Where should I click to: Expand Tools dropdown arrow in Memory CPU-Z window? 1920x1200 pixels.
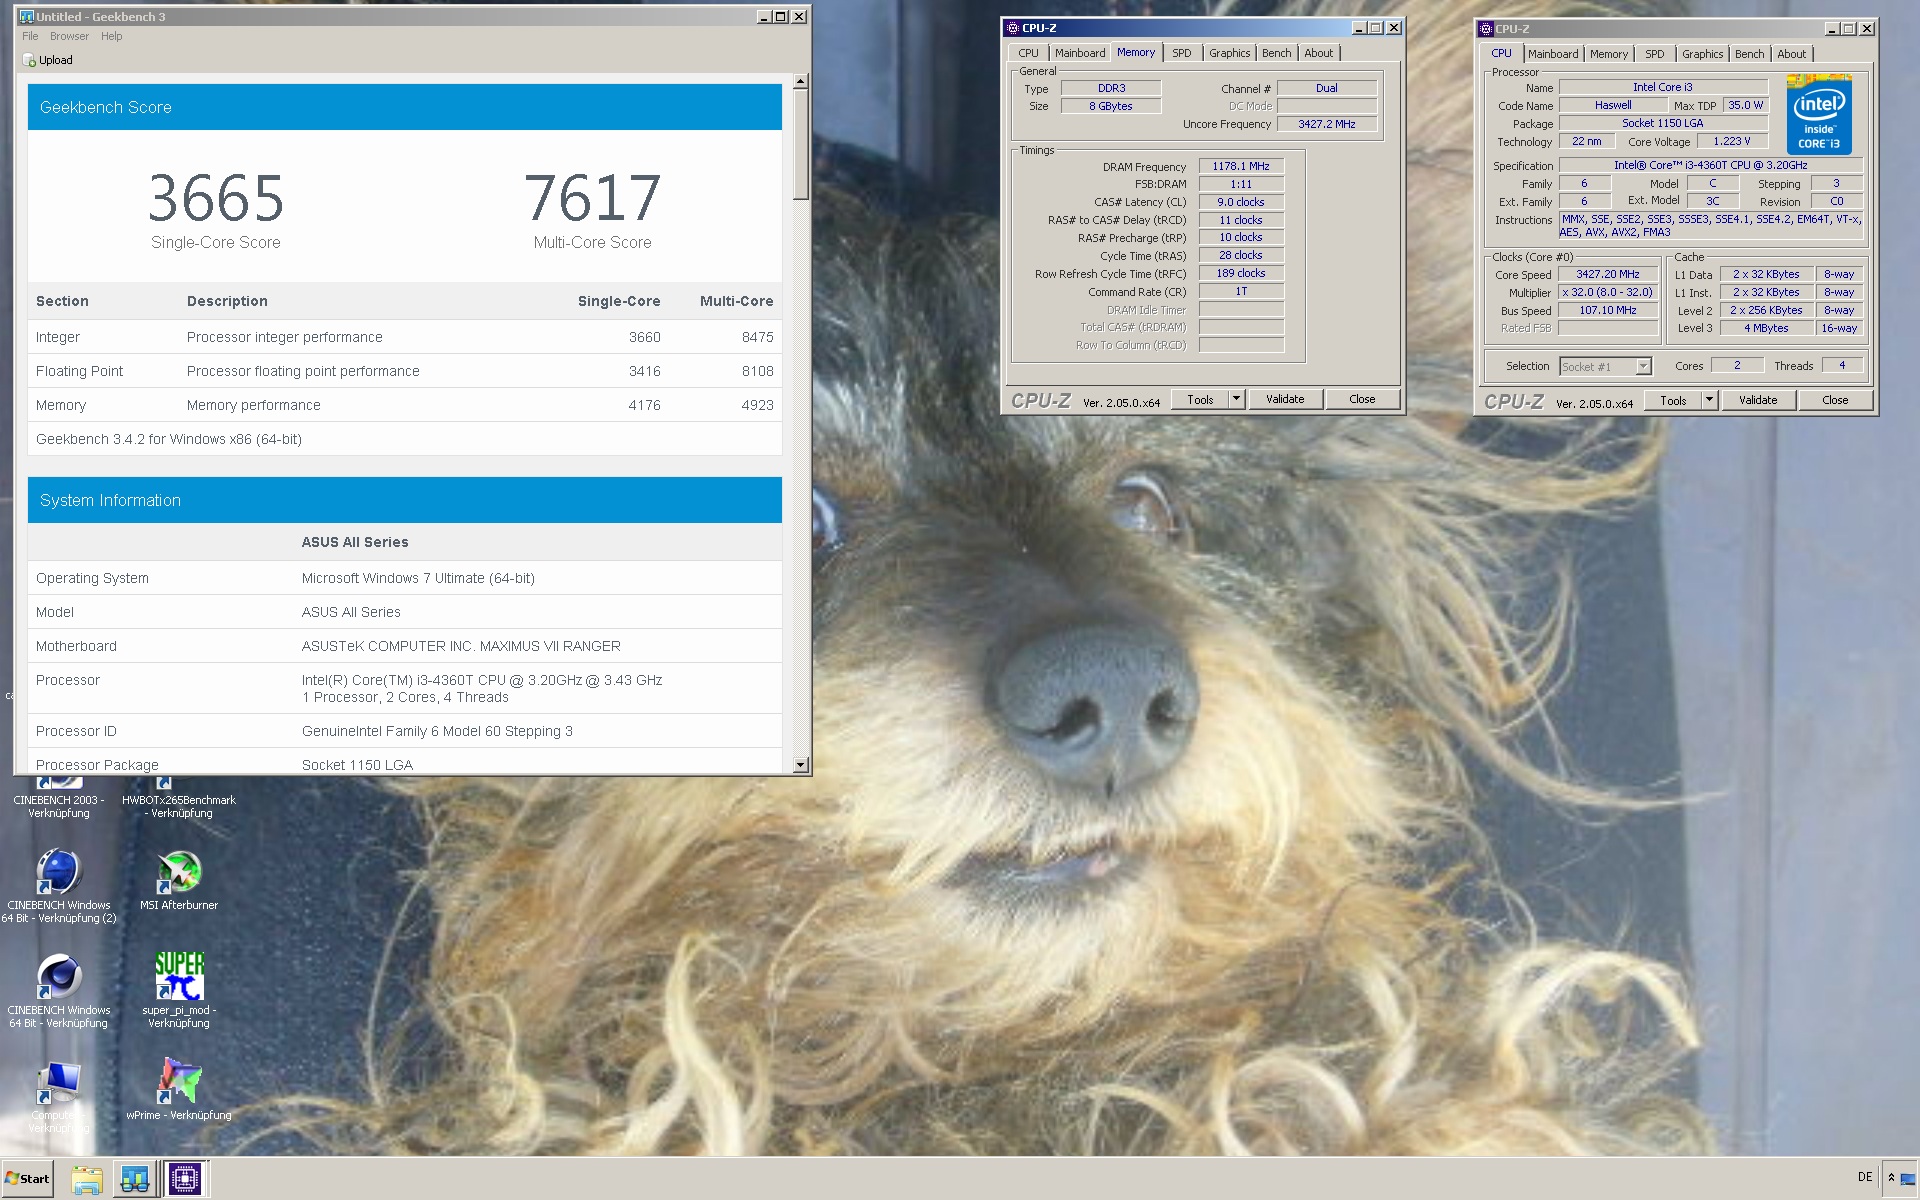point(1236,399)
